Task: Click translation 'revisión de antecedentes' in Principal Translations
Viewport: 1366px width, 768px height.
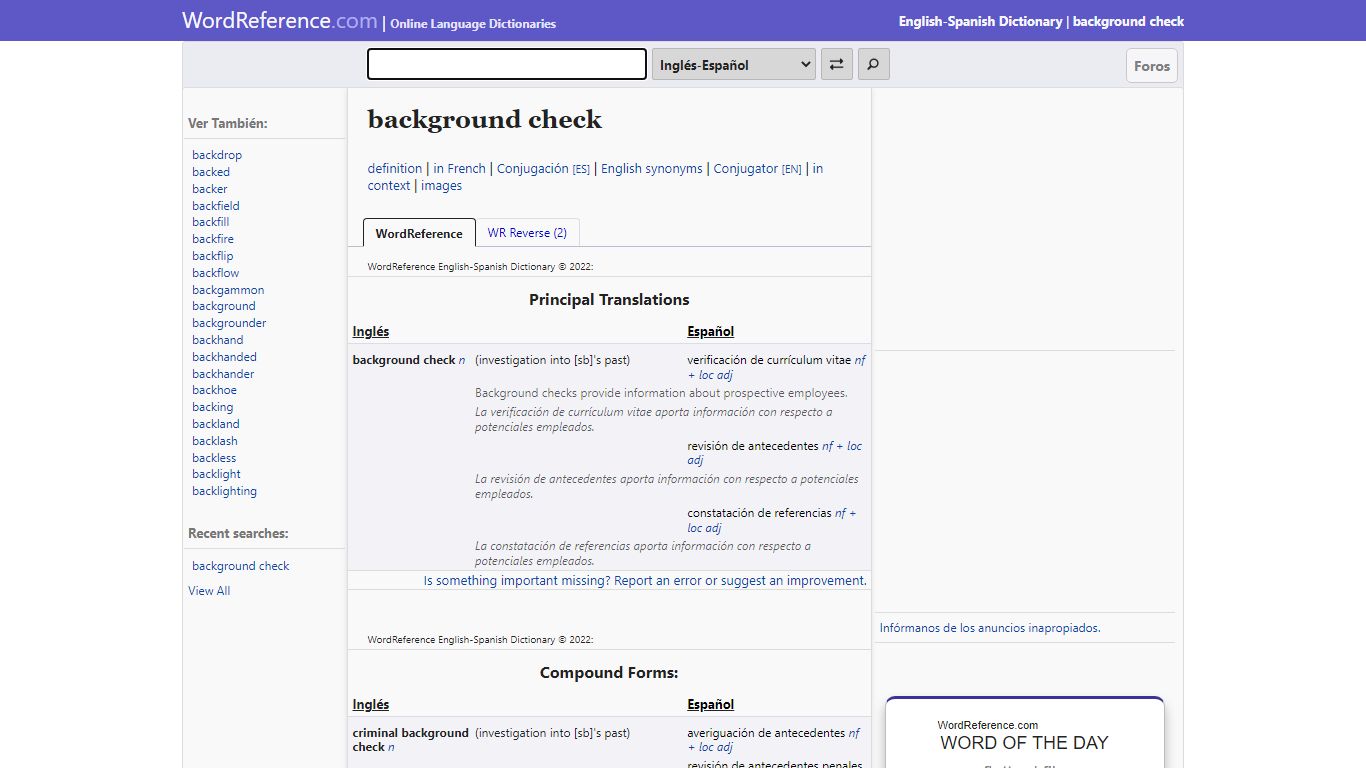Action: [x=753, y=446]
